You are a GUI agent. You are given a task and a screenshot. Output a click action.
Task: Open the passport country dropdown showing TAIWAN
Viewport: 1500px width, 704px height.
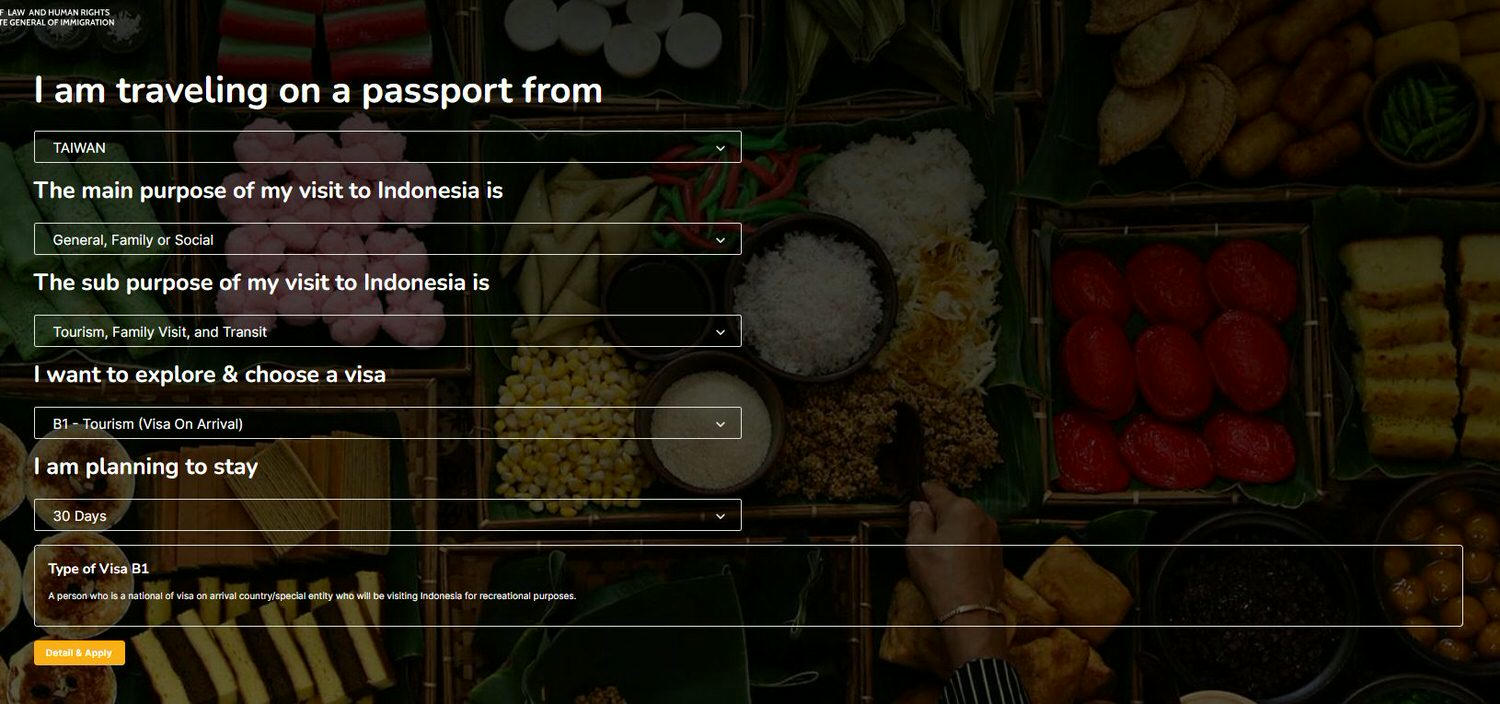388,147
